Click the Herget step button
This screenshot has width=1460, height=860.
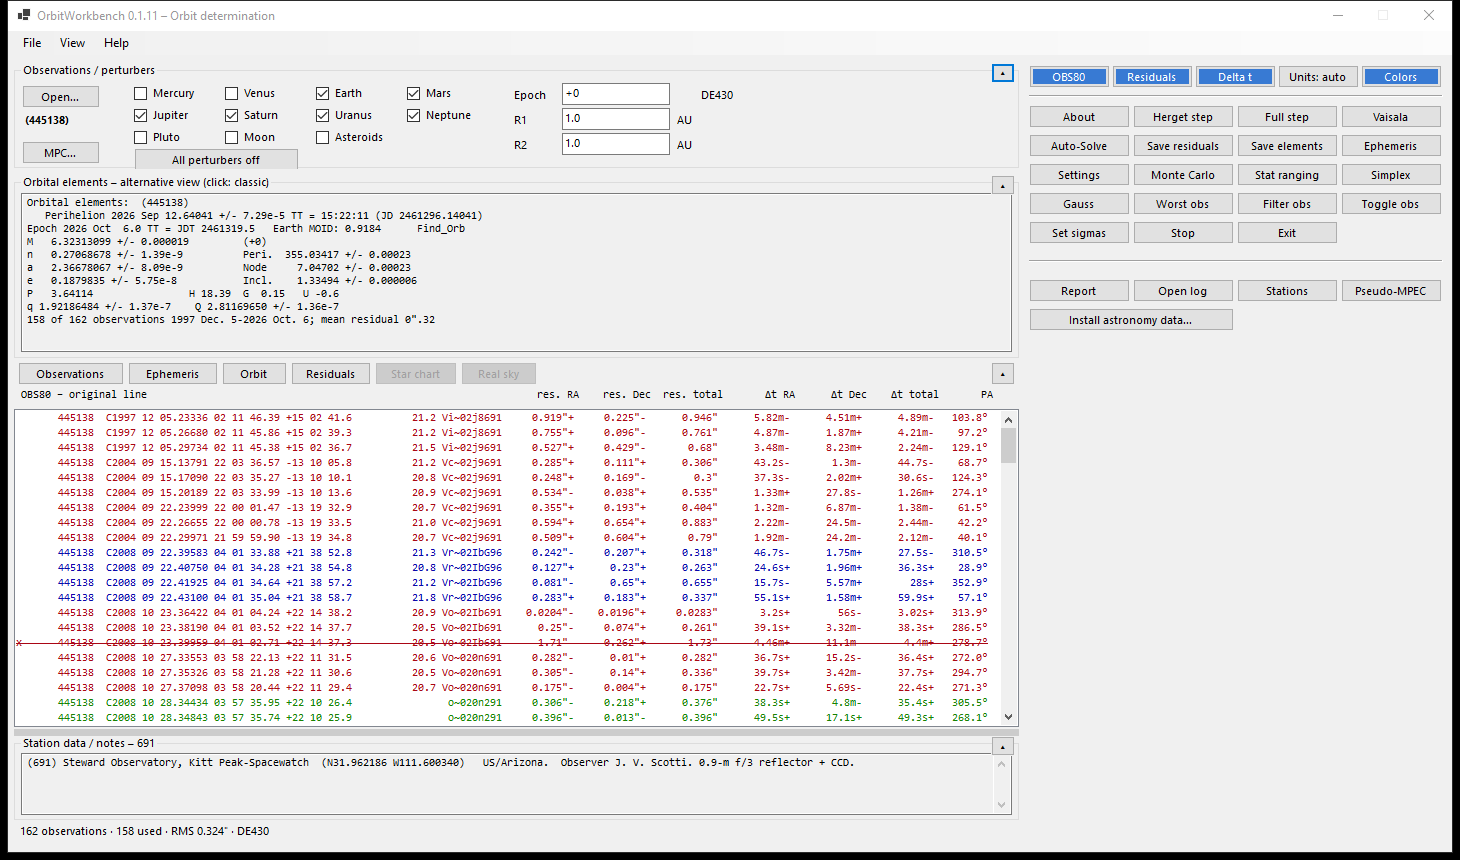[1183, 117]
